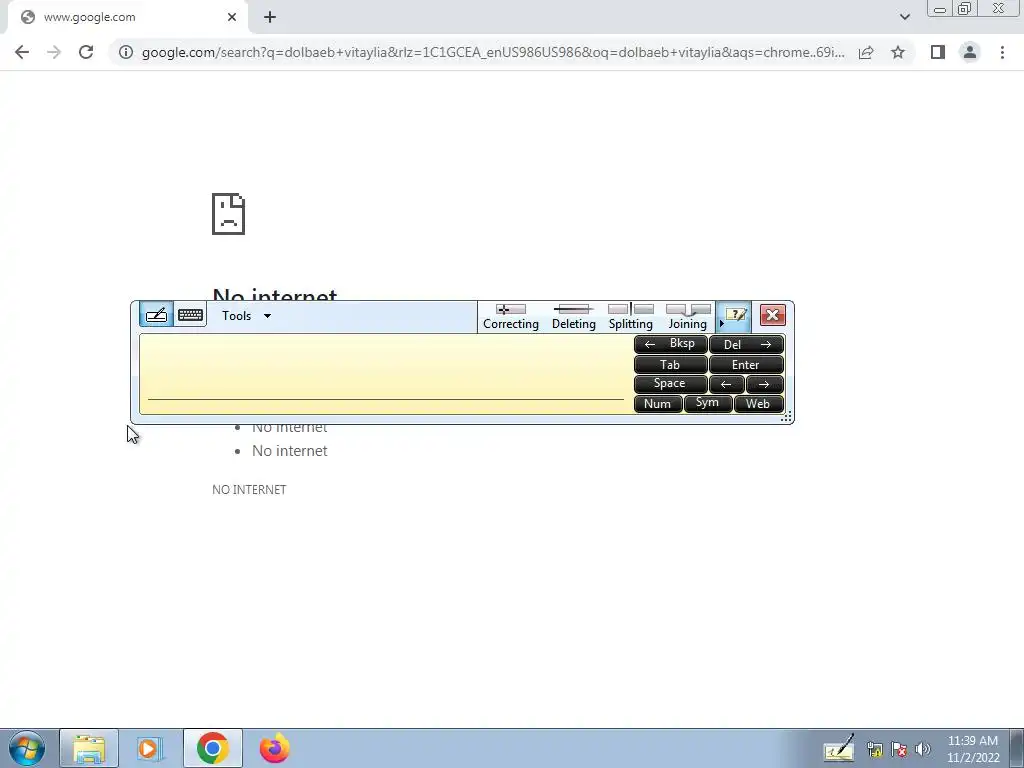This screenshot has width=1024, height=768.
Task: Open the Chrome side panel
Action: coord(938,52)
